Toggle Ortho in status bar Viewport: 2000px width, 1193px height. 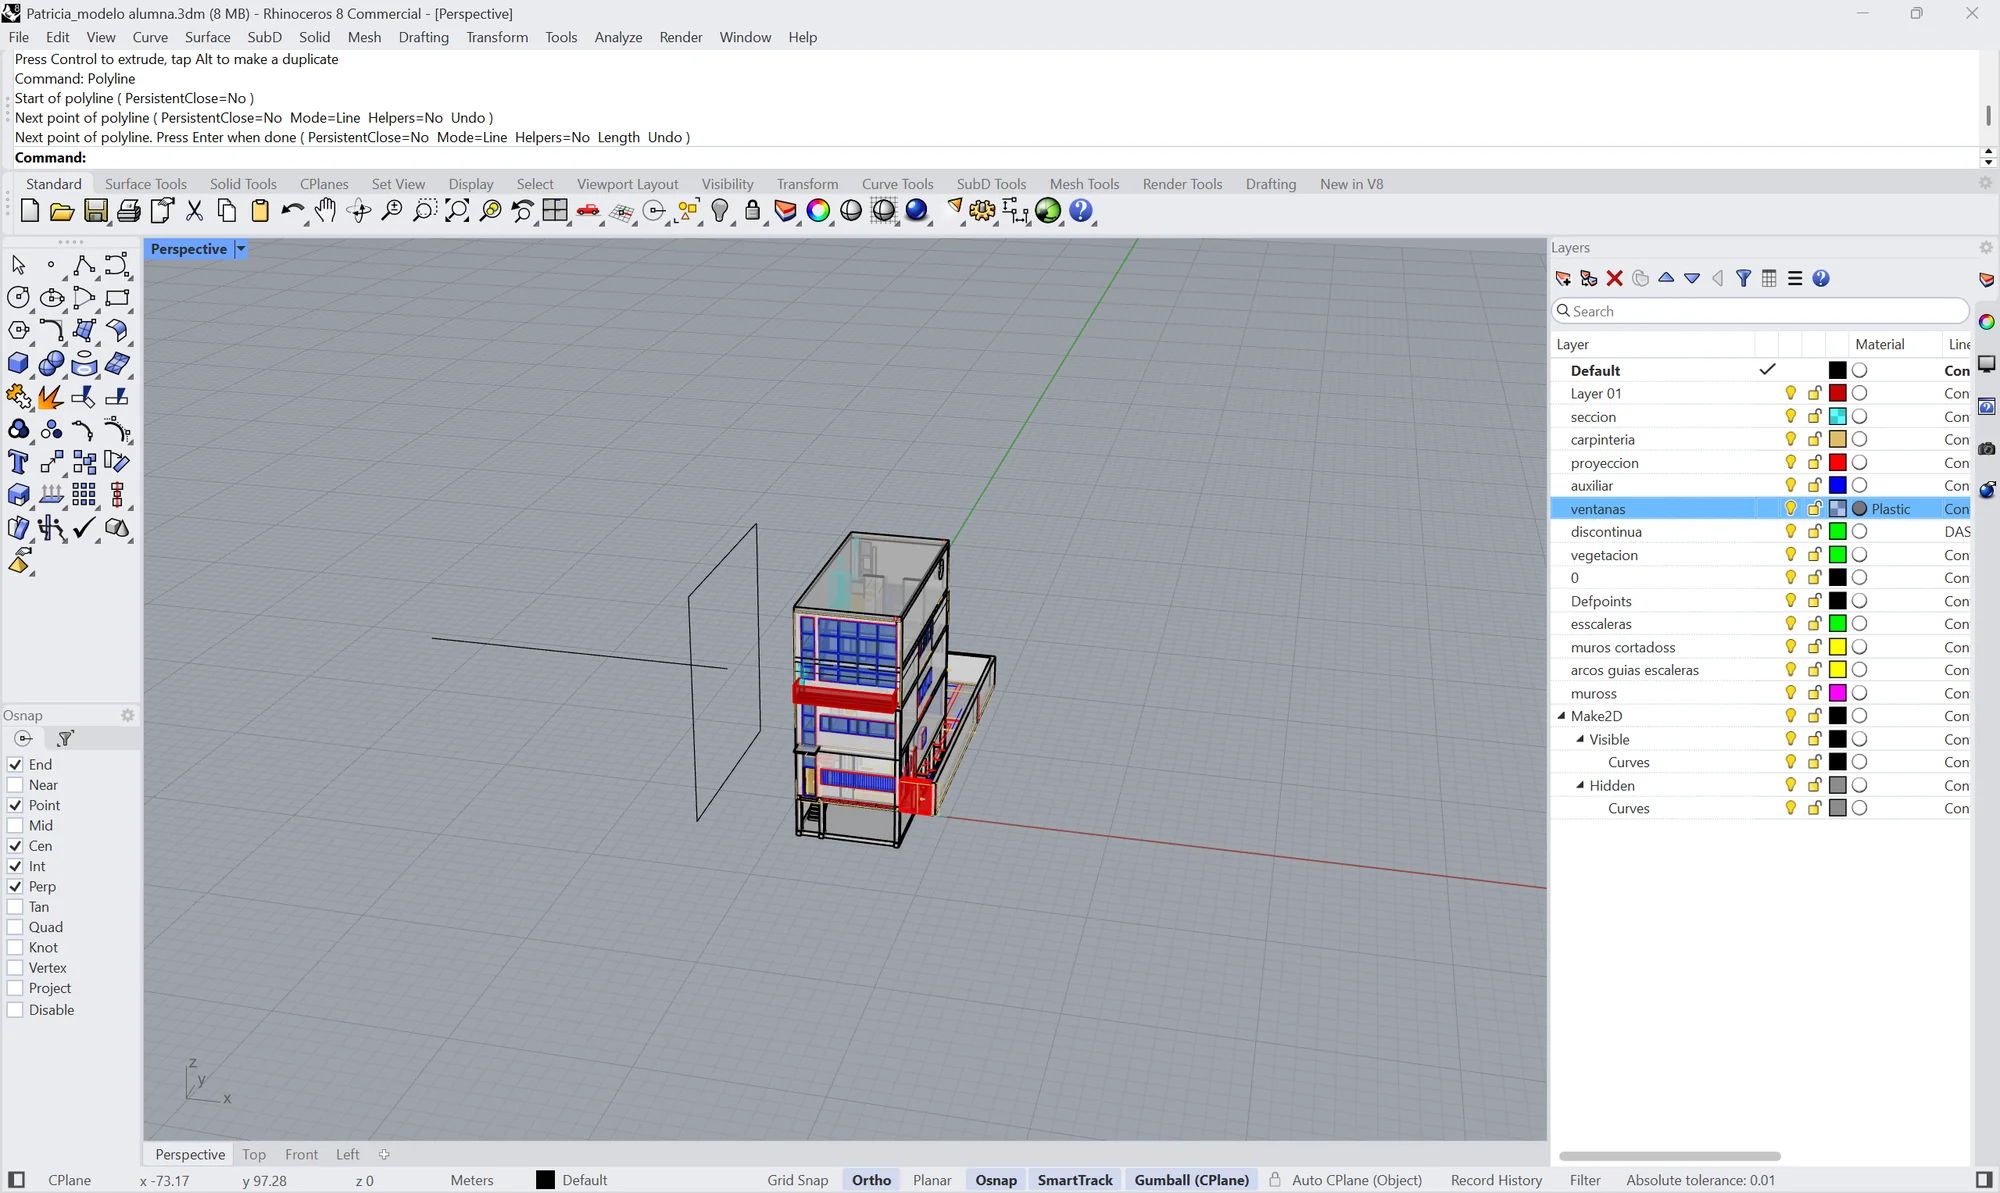click(871, 1180)
